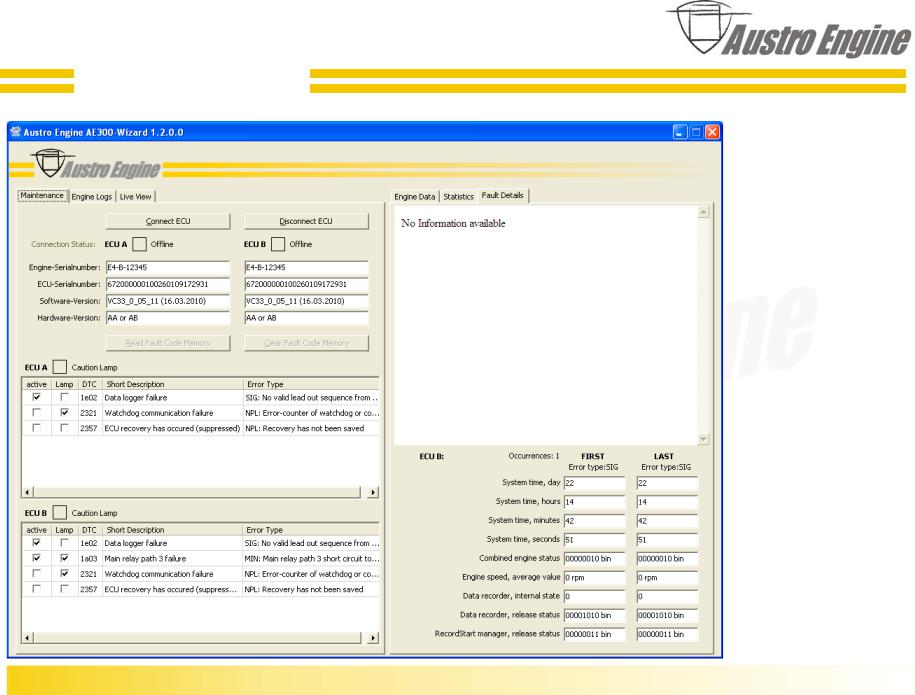The height and width of the screenshot is (695, 915).
Task: Click FIRST Data recorder internal state field
Action: (594, 596)
